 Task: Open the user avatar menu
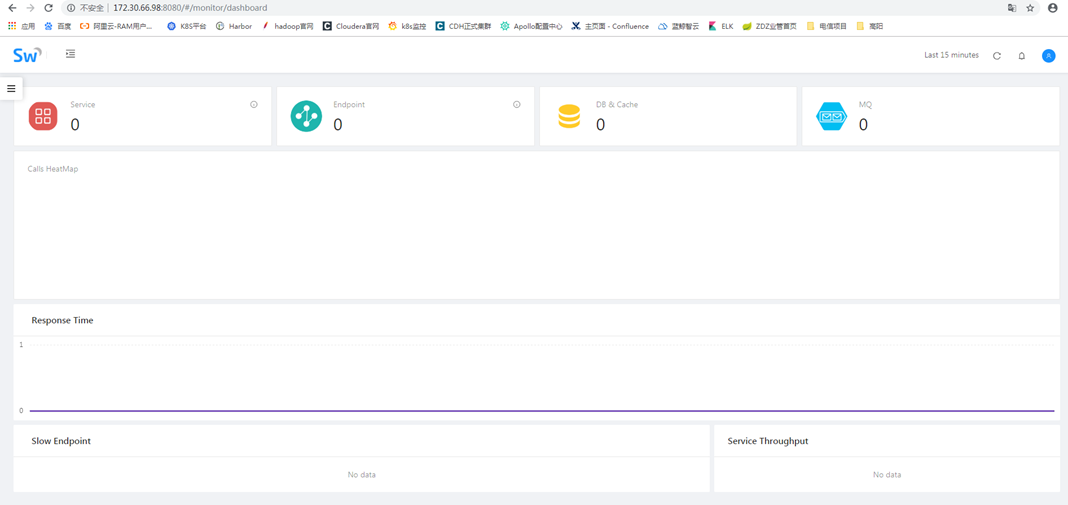point(1048,55)
